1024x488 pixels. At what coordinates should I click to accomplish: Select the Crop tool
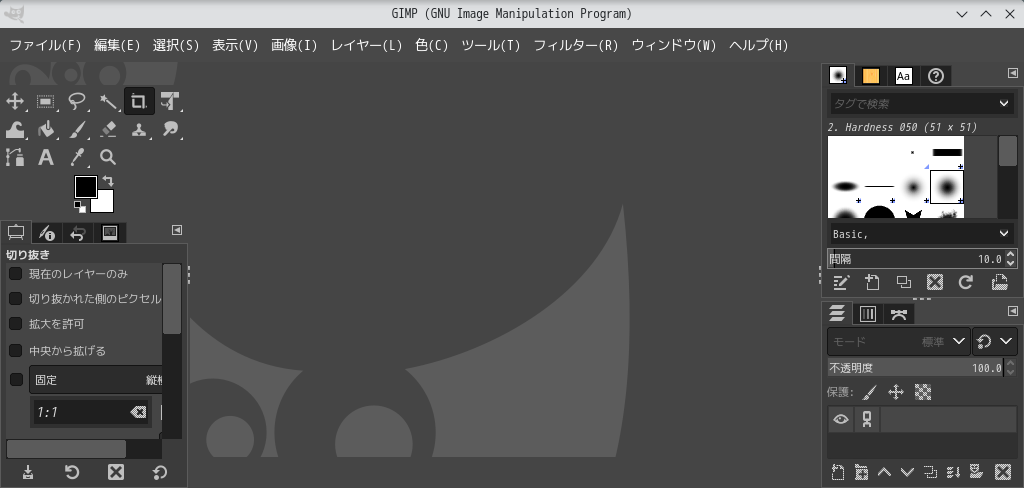click(x=139, y=101)
